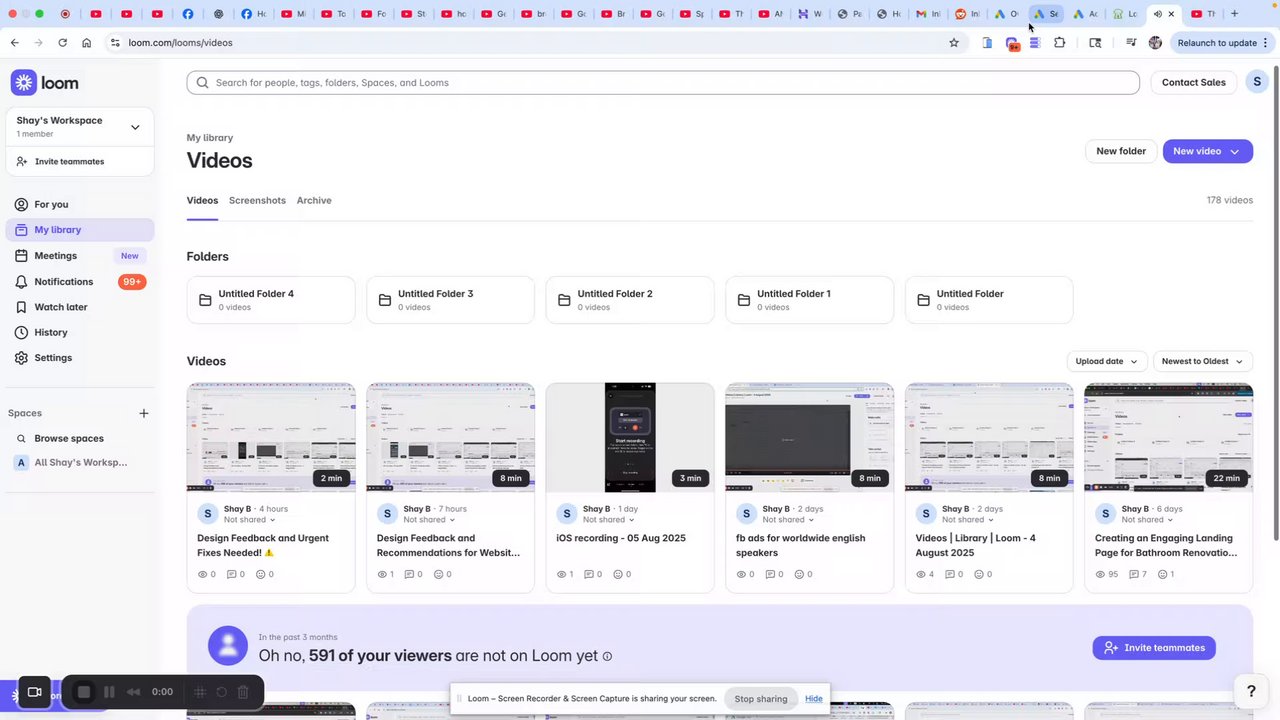The image size is (1280, 720).
Task: Open the iOS recording video thumbnail
Action: (x=630, y=437)
